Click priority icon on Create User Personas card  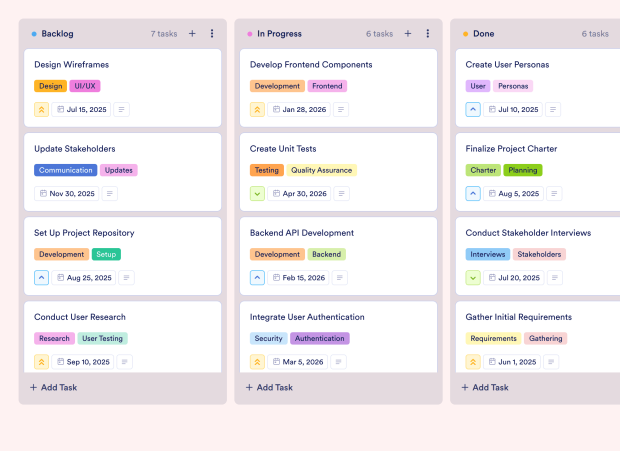click(474, 110)
